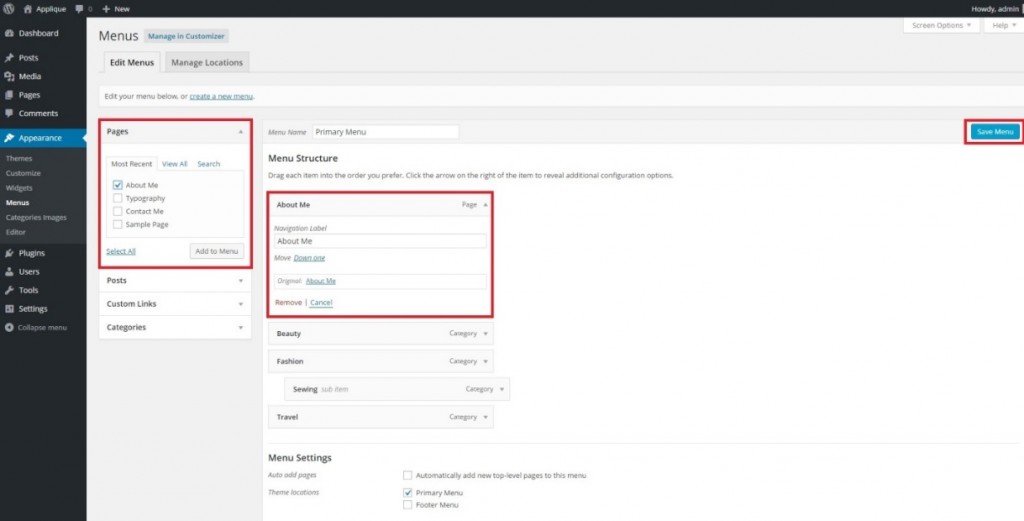Open the Settings sidebar icon

coord(9,309)
